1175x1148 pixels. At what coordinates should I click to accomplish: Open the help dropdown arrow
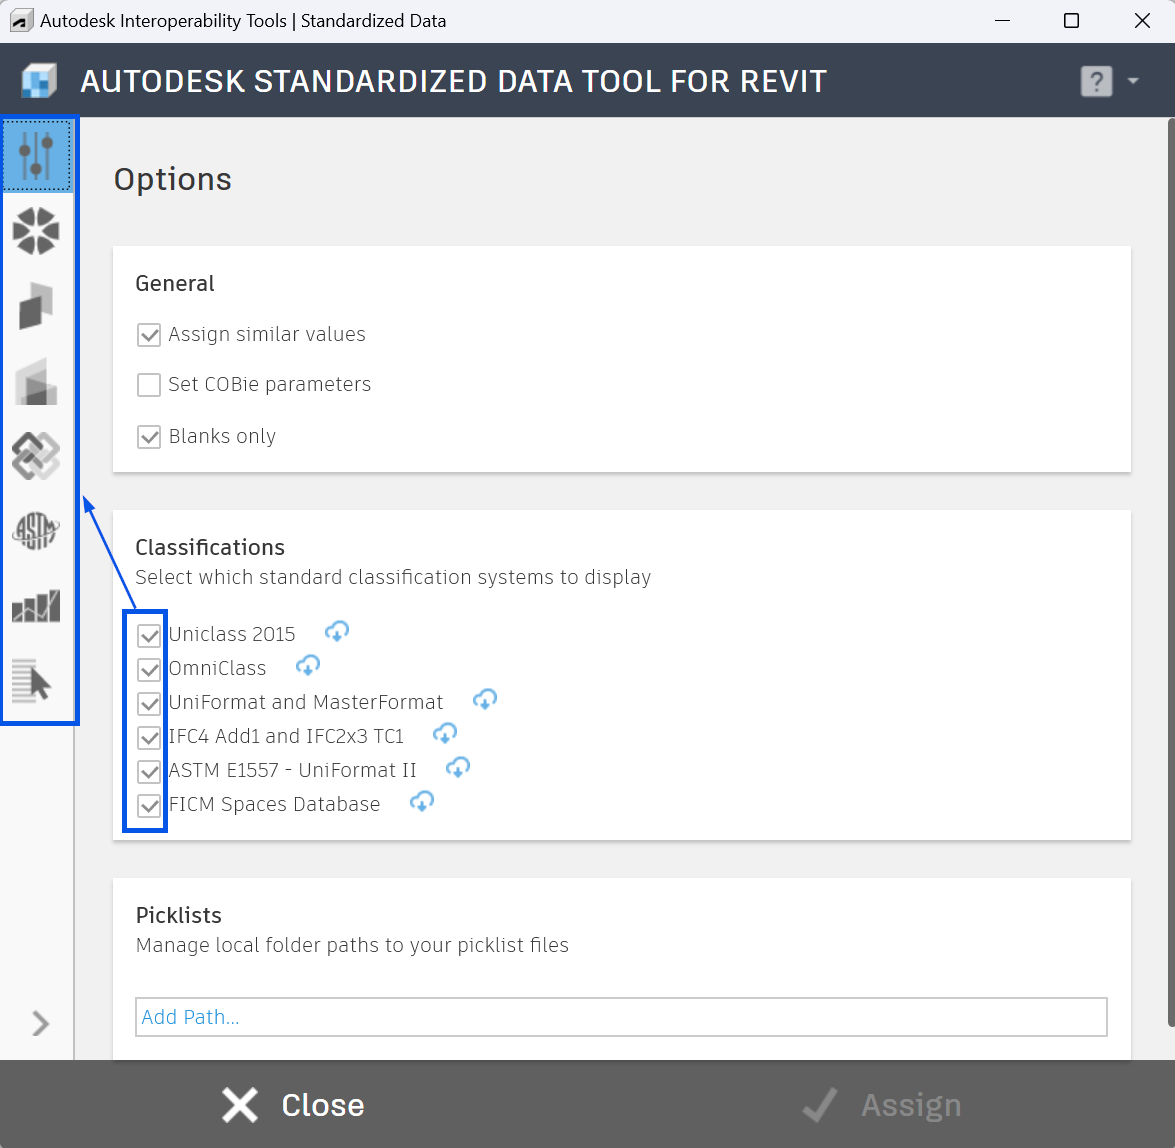pos(1132,81)
